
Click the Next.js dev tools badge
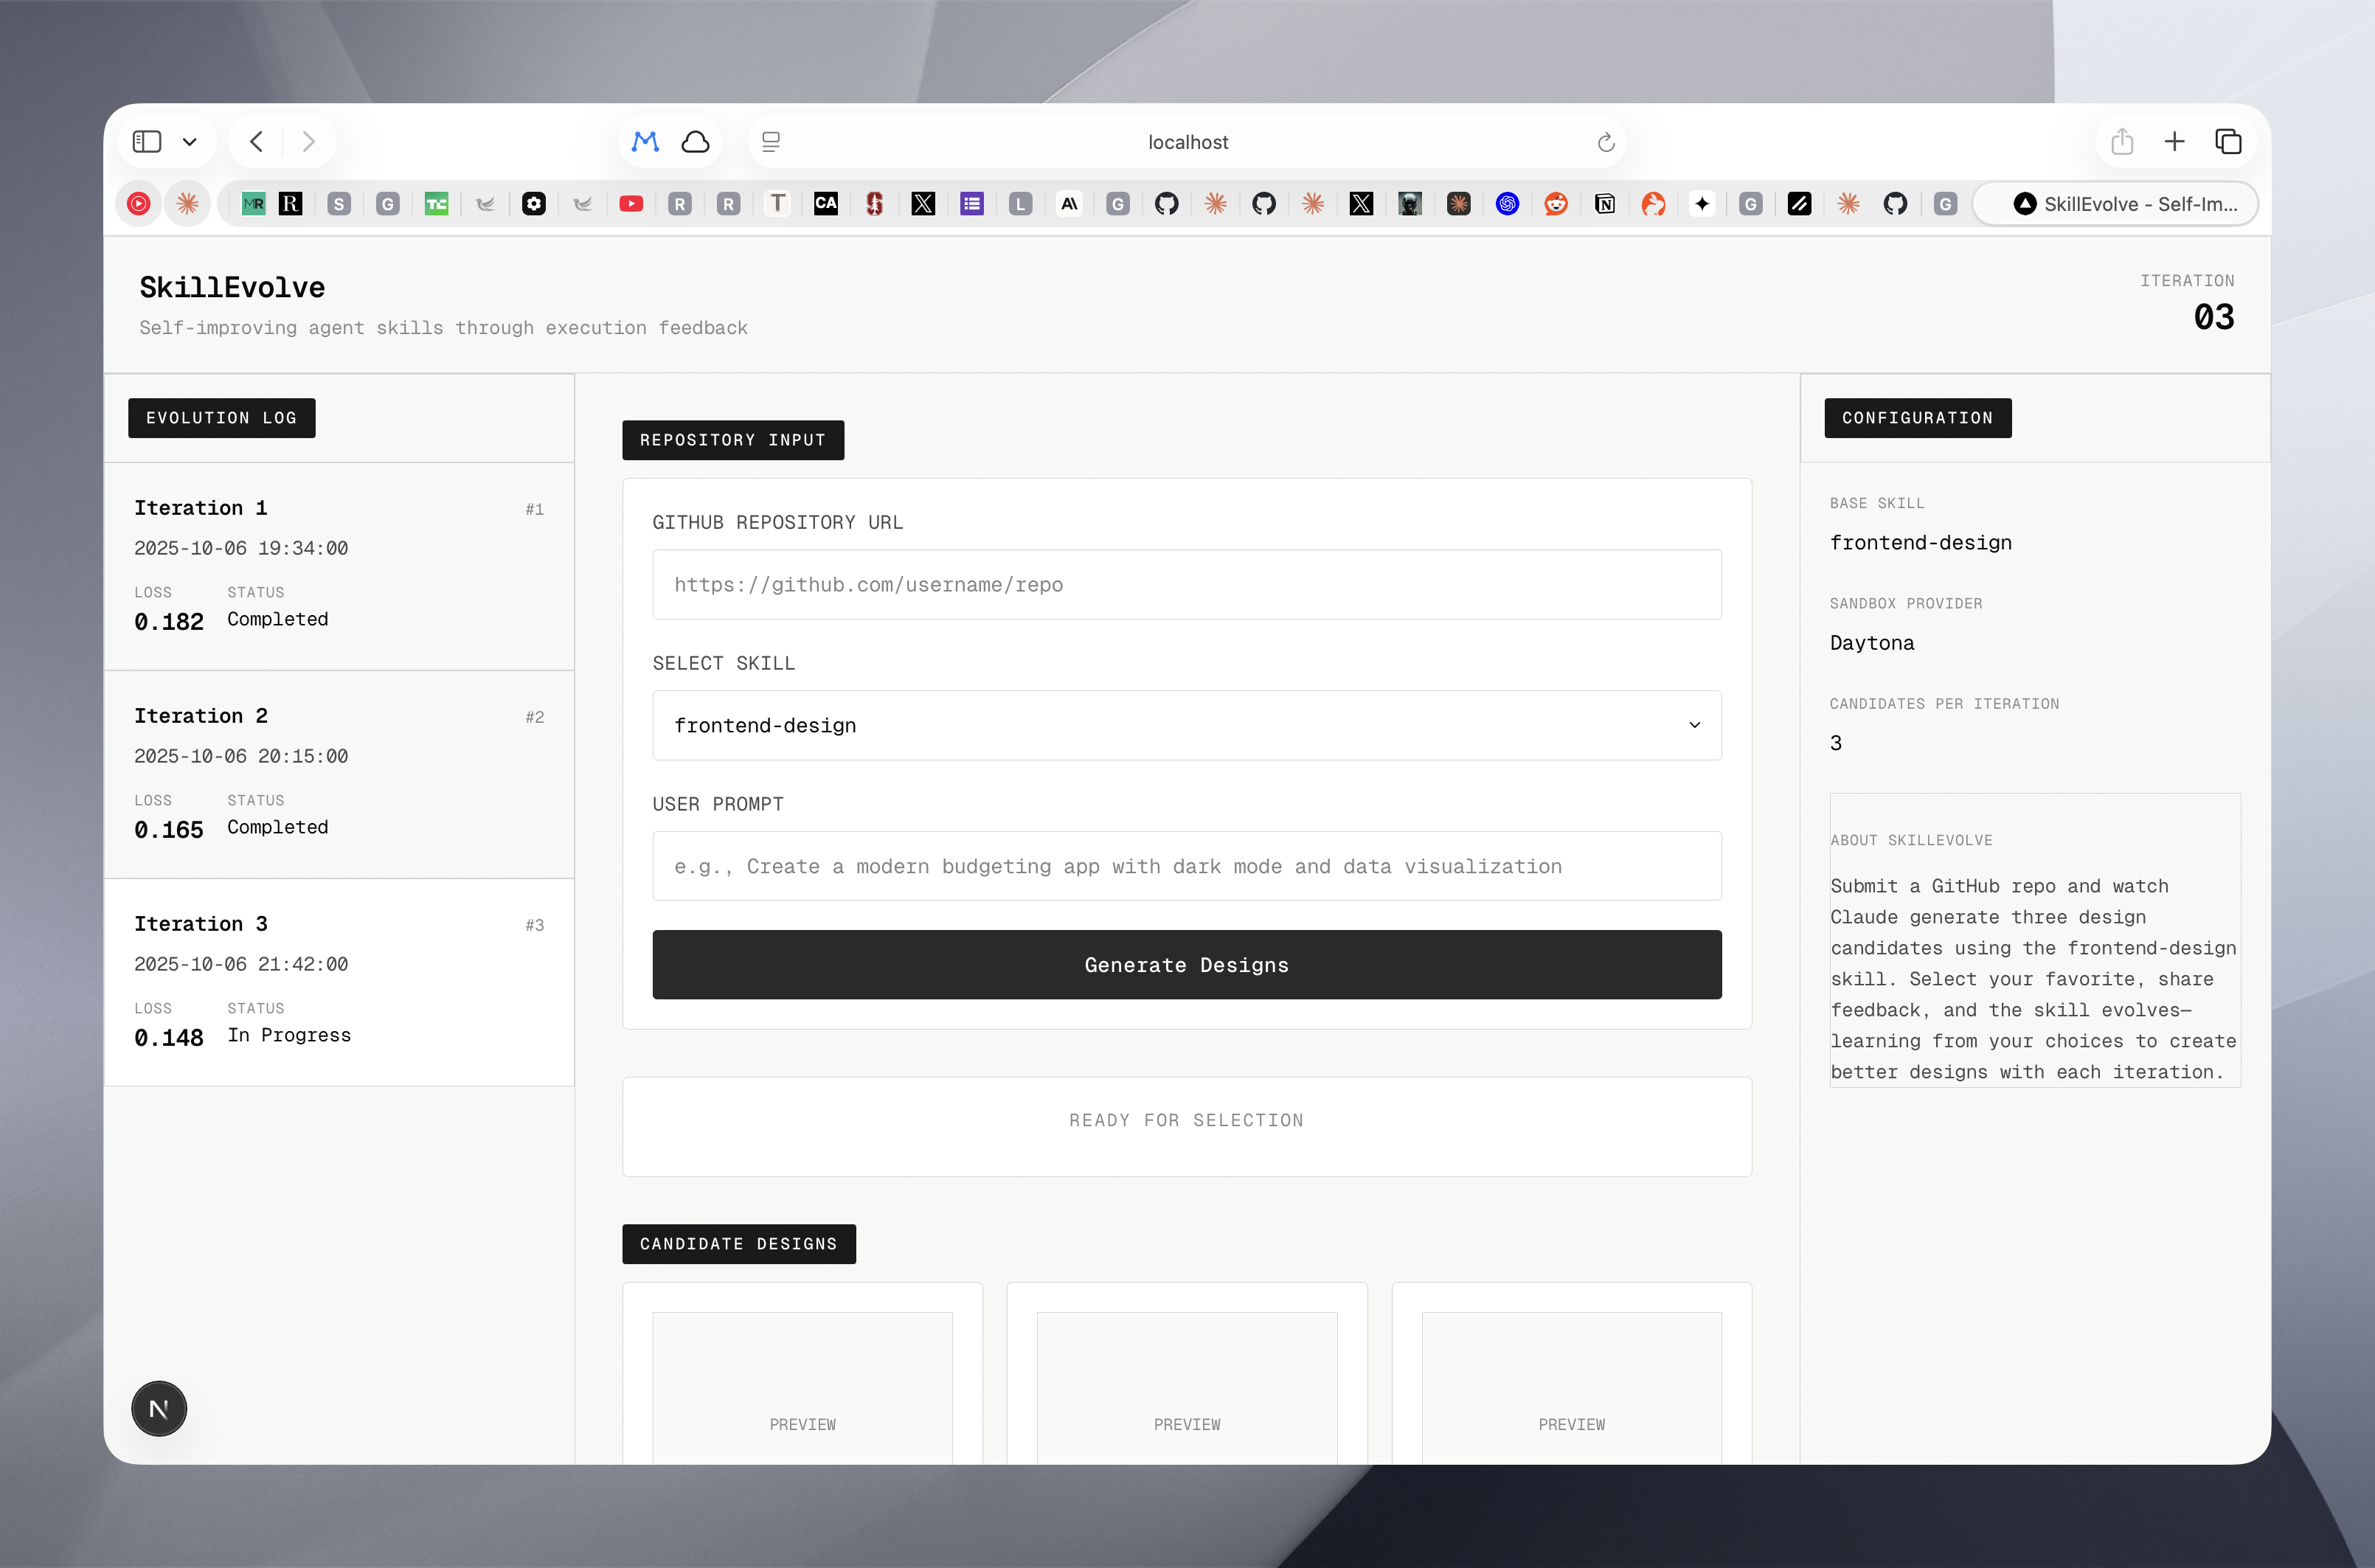159,1408
